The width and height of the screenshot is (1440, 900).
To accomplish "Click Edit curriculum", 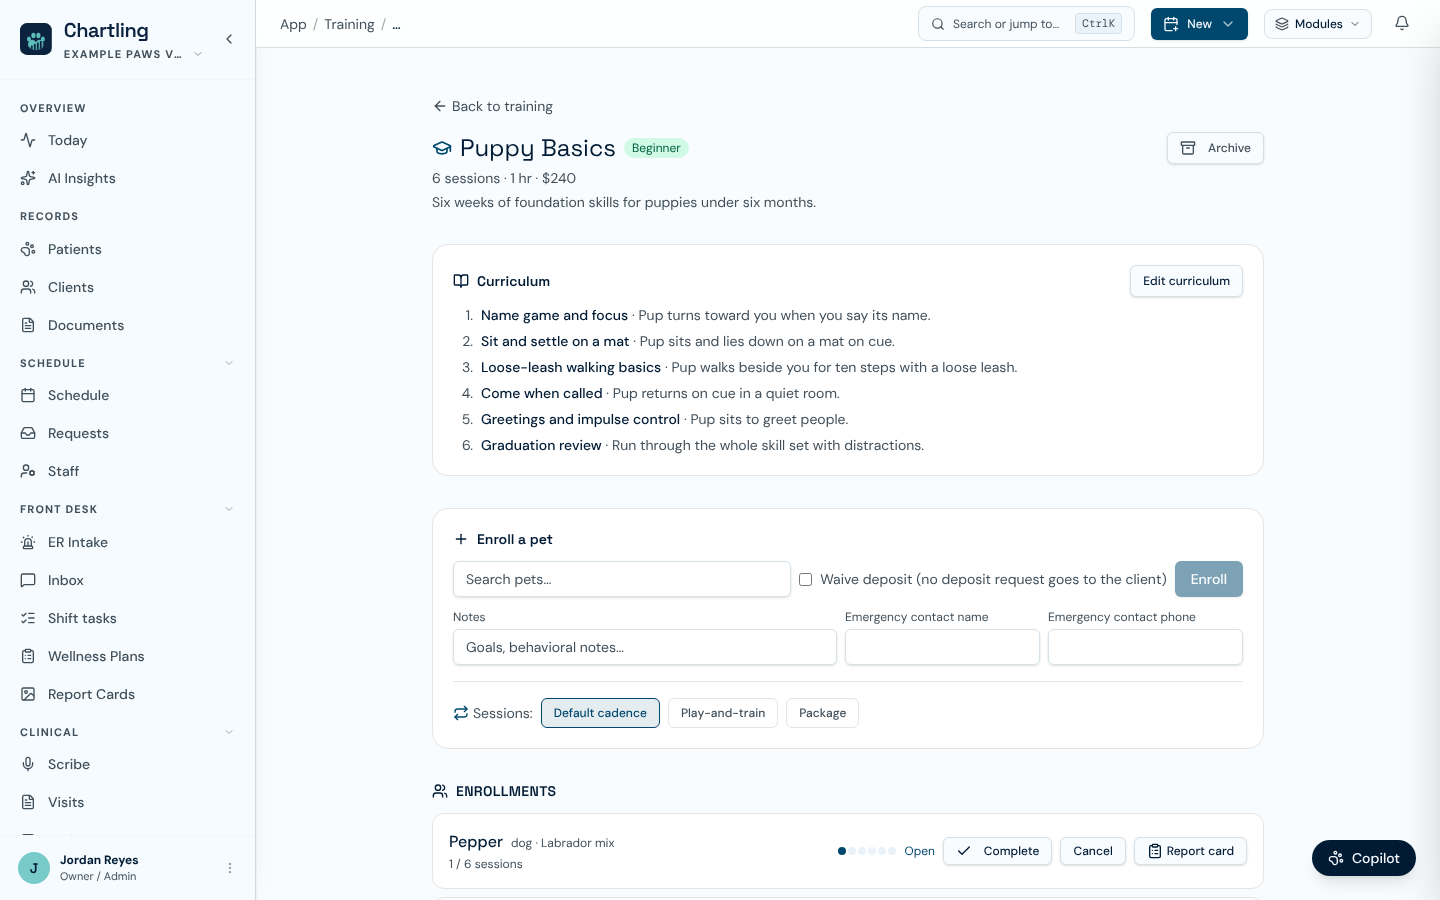I will tap(1186, 281).
